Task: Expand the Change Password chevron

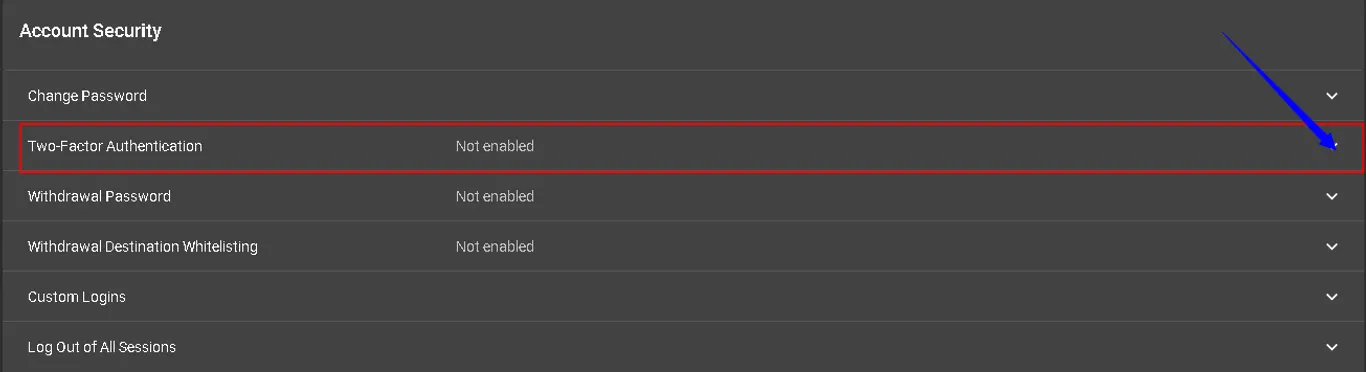Action: click(x=1332, y=96)
